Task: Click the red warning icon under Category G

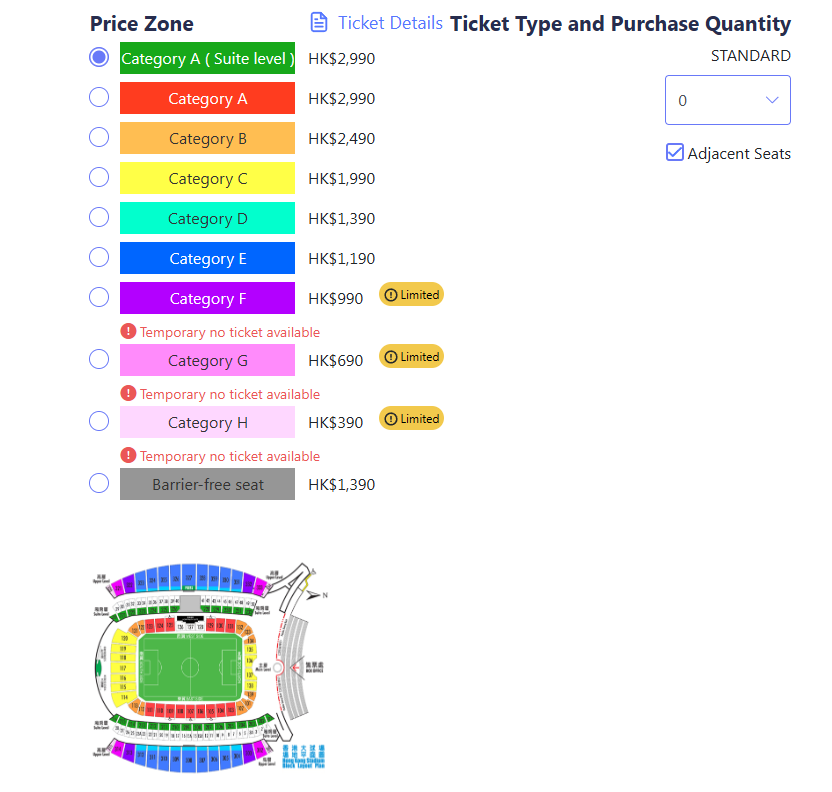Action: click(128, 394)
